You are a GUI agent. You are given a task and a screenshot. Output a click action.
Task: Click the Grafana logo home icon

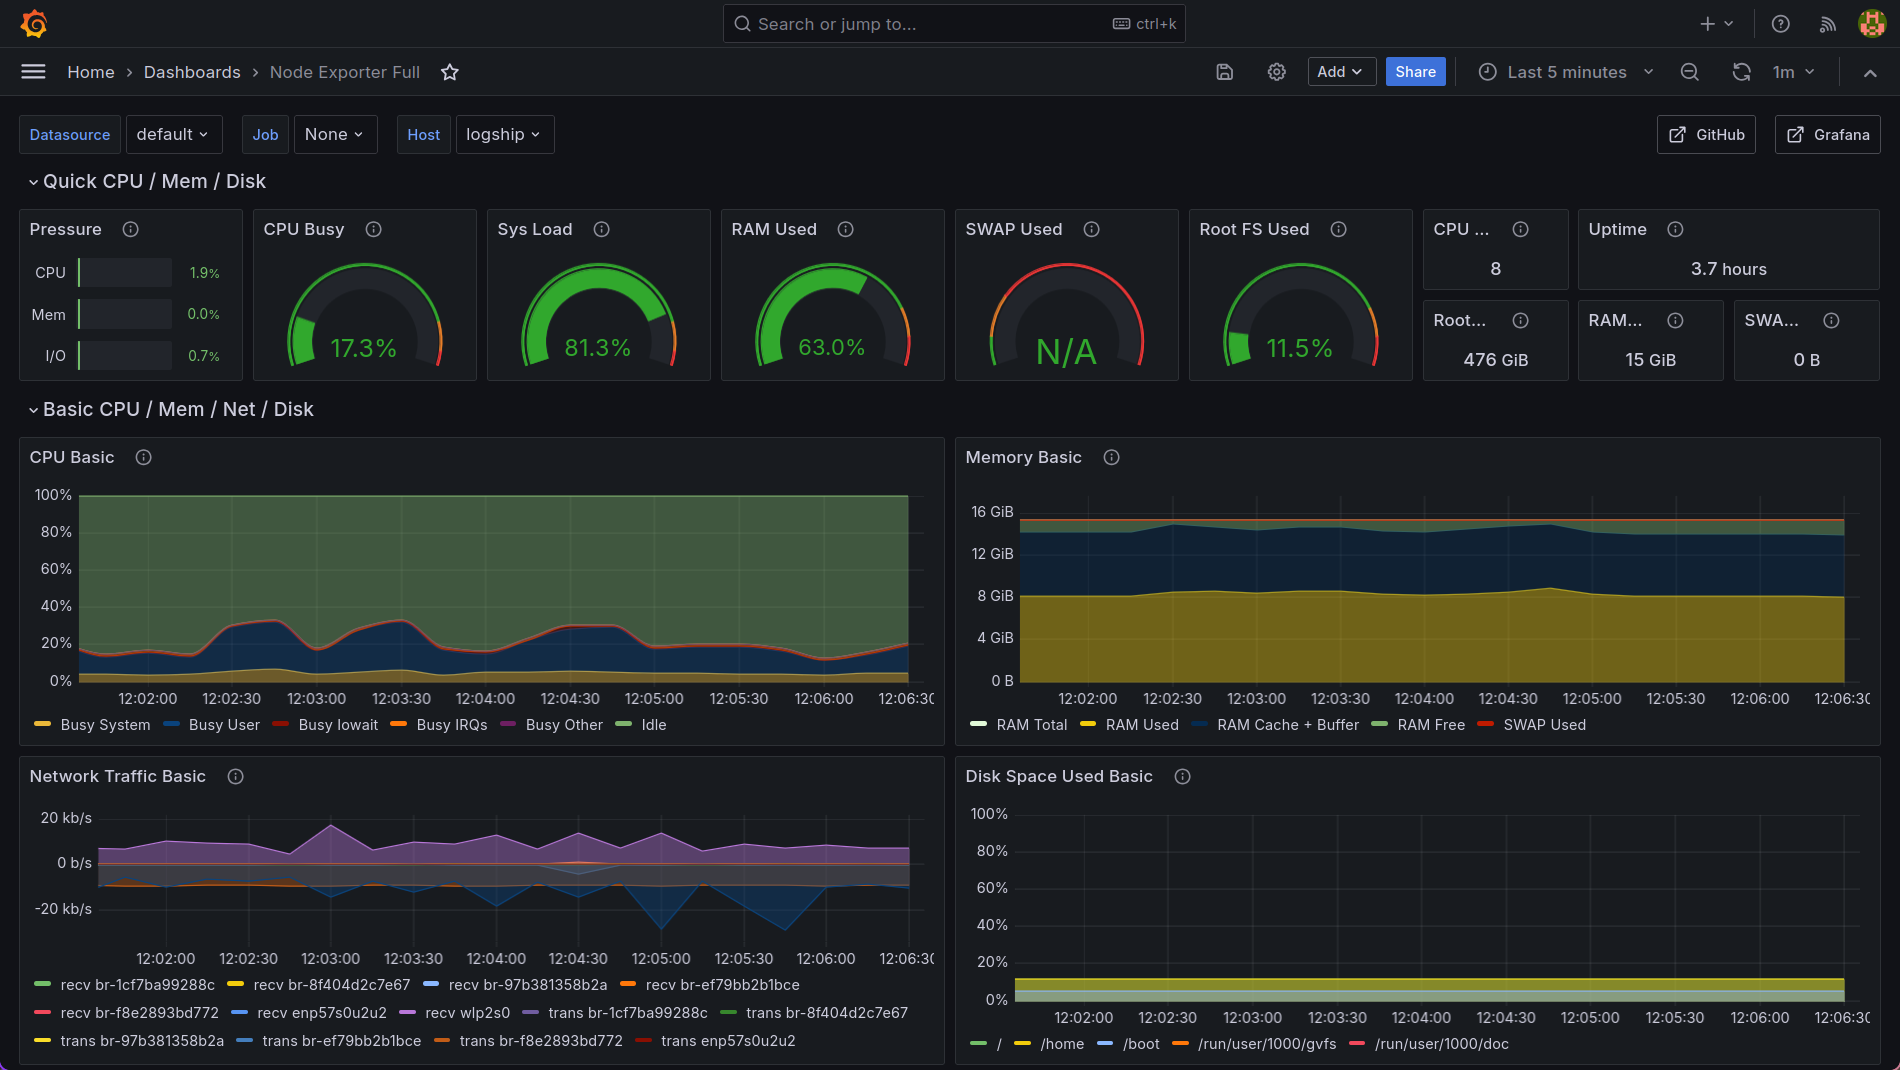coord(34,24)
